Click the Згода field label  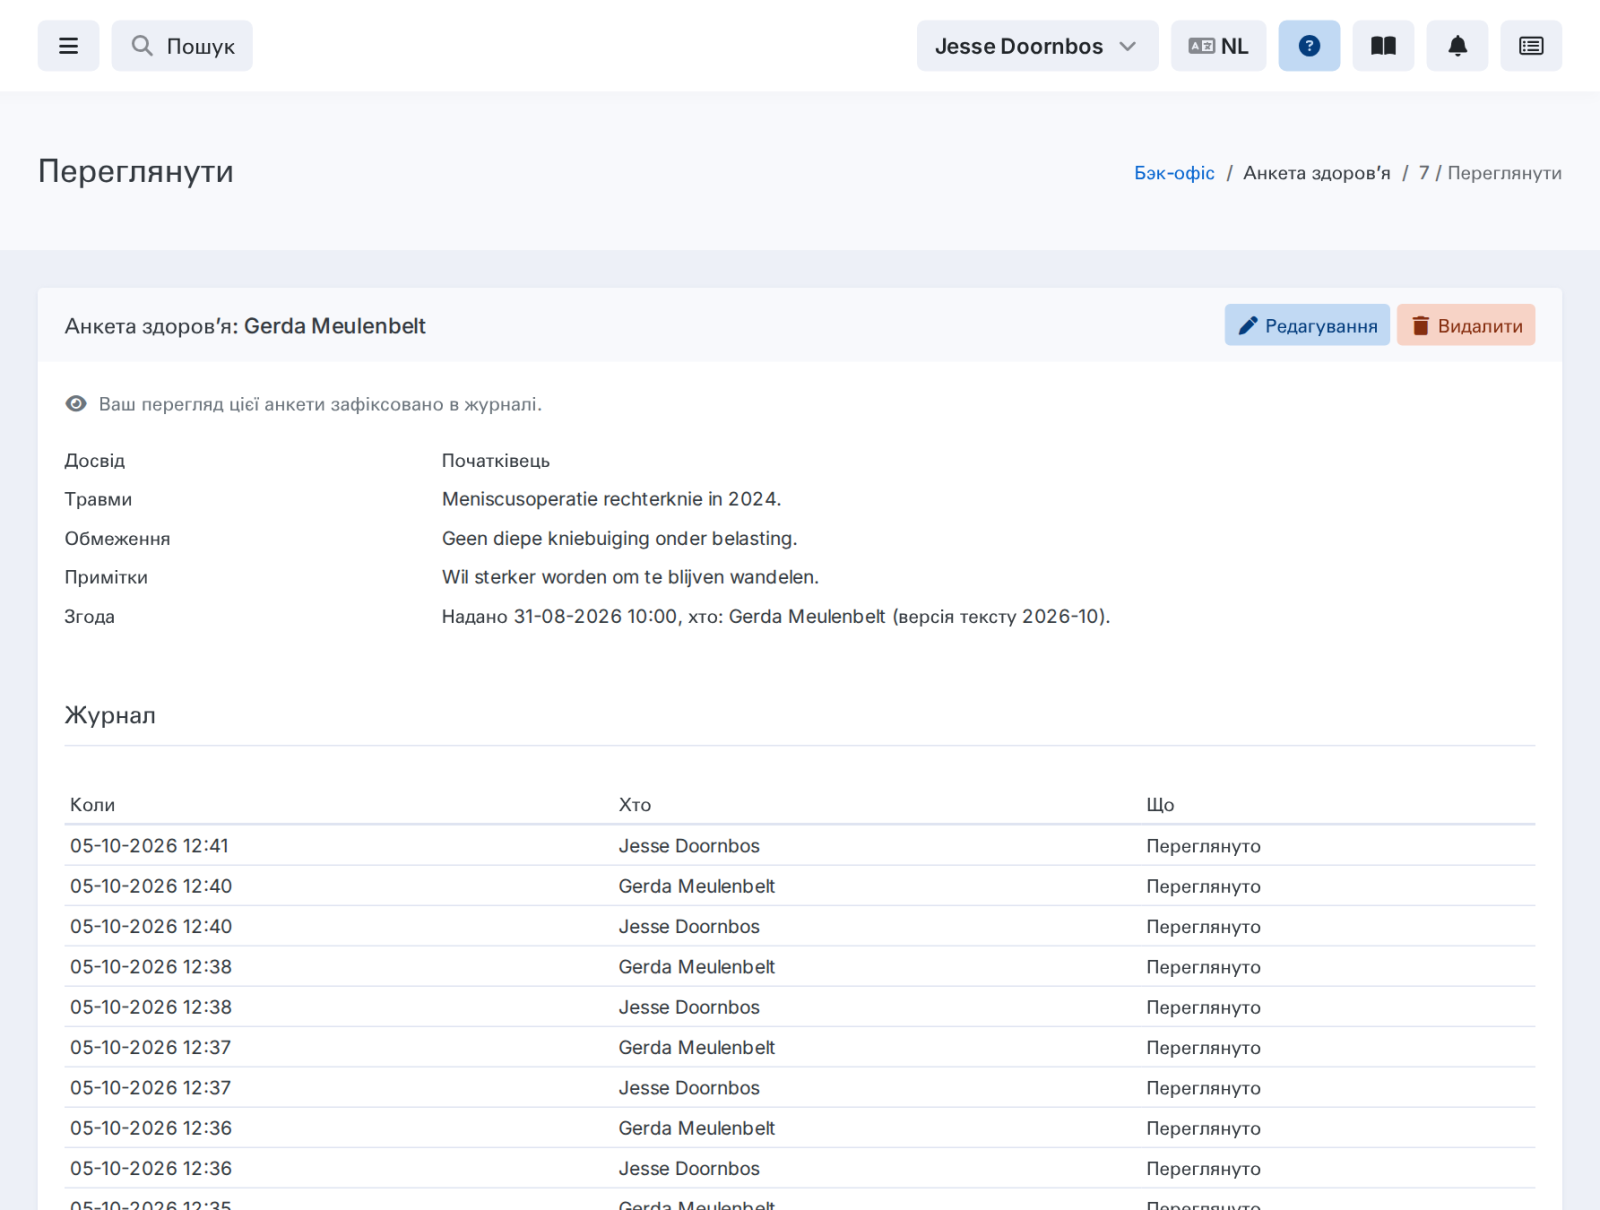[90, 616]
